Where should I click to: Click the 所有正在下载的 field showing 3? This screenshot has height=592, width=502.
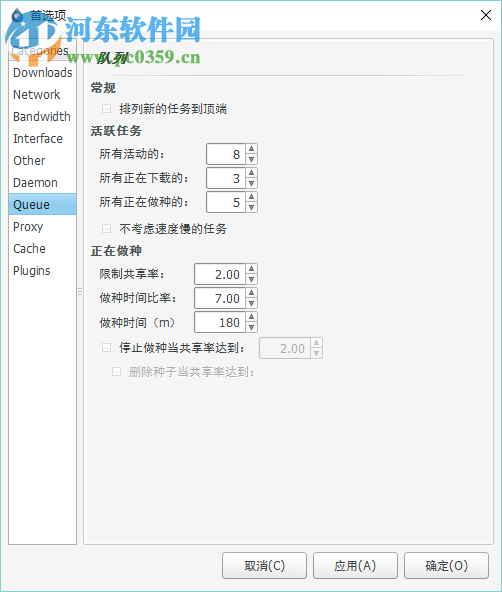click(x=226, y=178)
